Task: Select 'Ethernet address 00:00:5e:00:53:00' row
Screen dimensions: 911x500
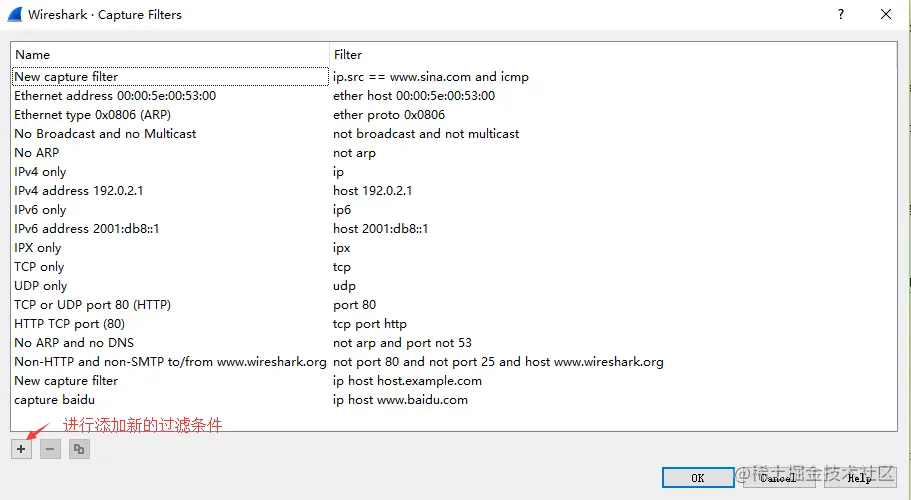Action: pos(115,96)
